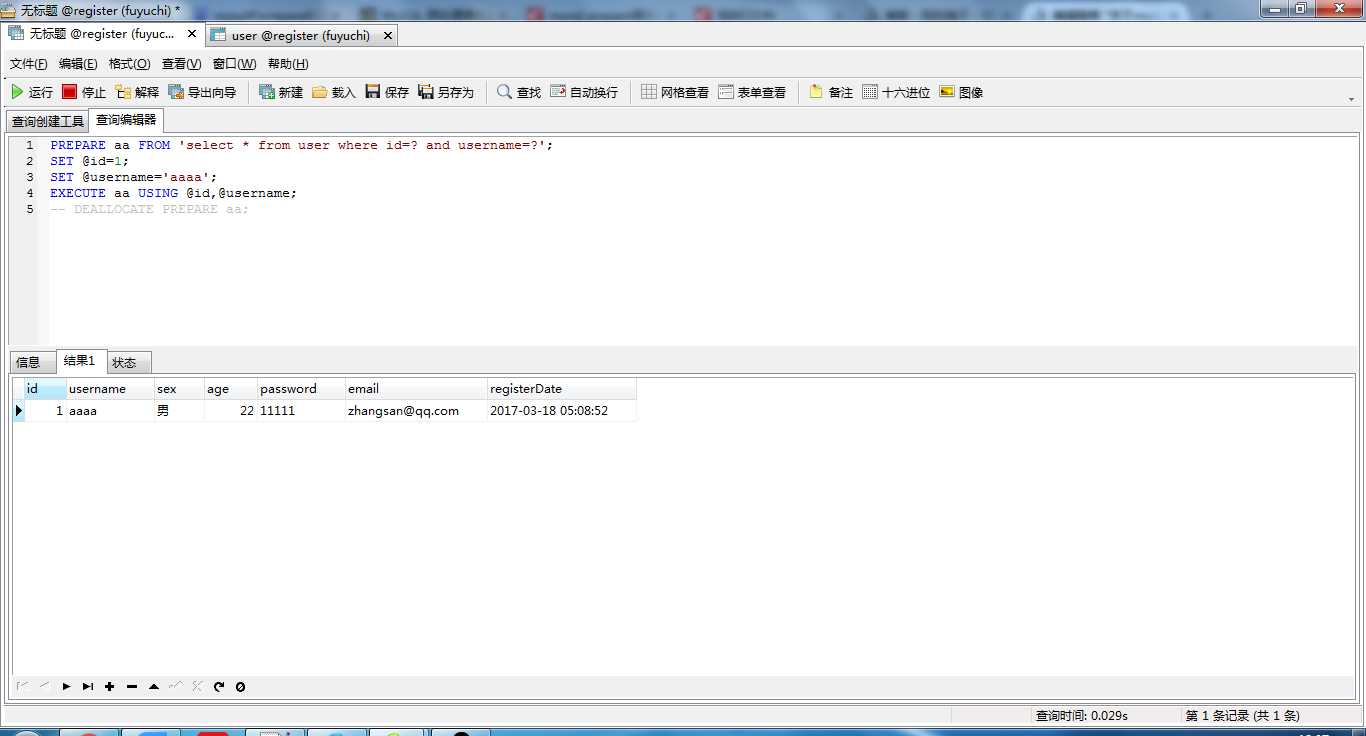1366x736 pixels.
Task: Open the 查找 find tool
Action: tap(519, 92)
